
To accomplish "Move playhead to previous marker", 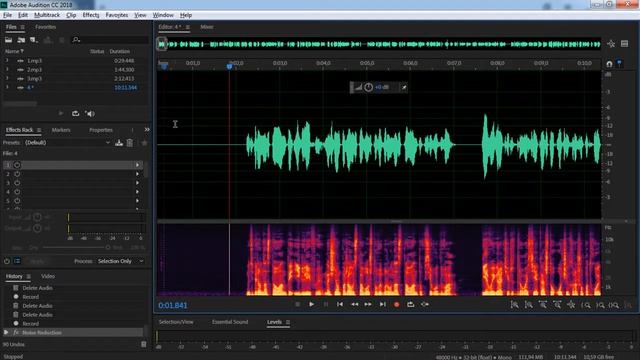I will [340, 304].
